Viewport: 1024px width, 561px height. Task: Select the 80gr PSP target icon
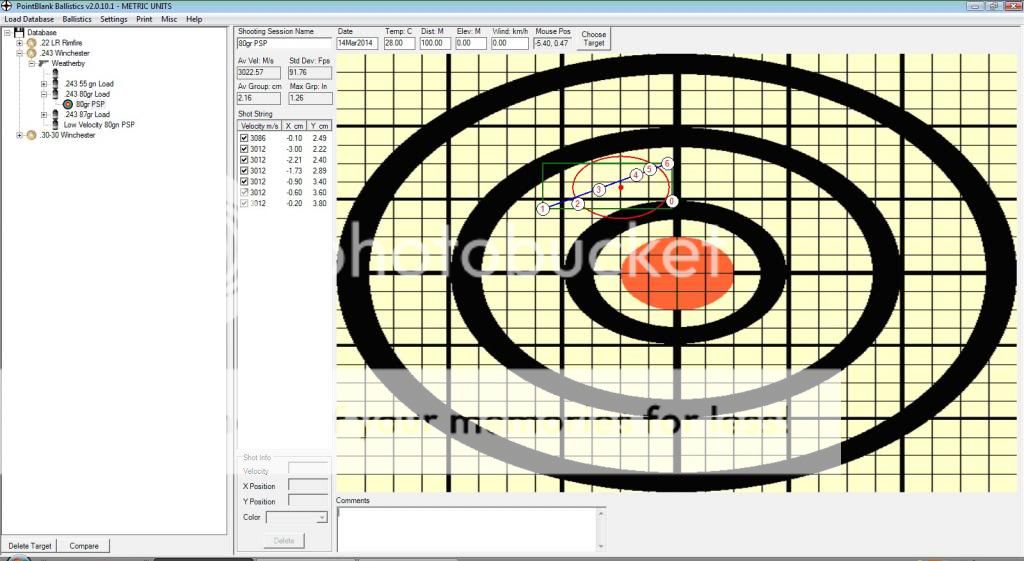68,104
